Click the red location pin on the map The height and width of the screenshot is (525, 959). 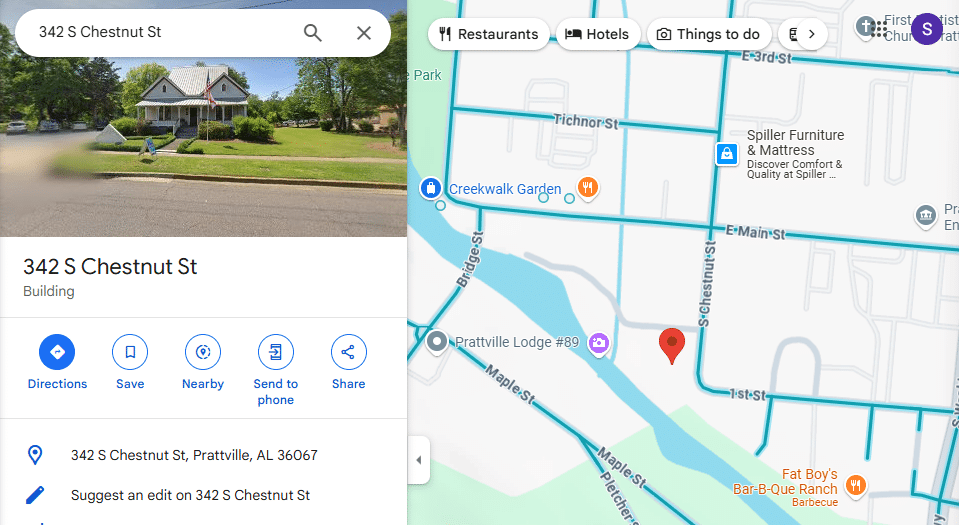[x=672, y=345]
